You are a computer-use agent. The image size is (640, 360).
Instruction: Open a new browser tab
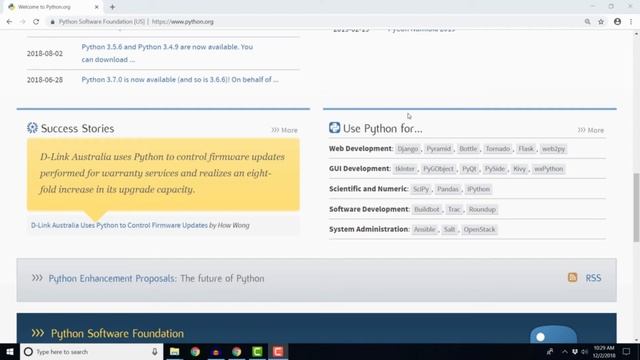click(x=112, y=7)
